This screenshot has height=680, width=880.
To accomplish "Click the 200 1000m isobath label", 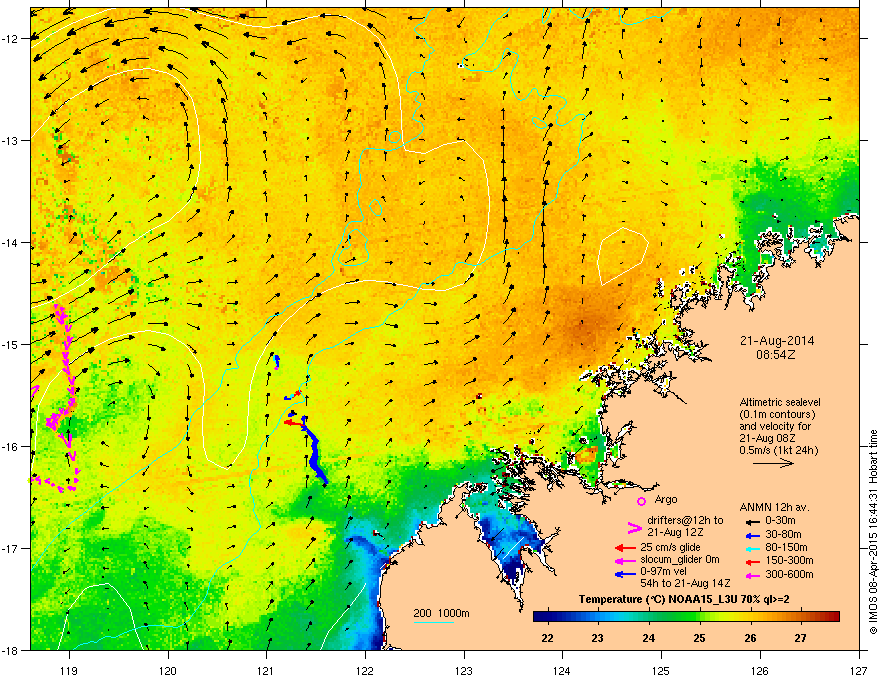I will point(441,613).
